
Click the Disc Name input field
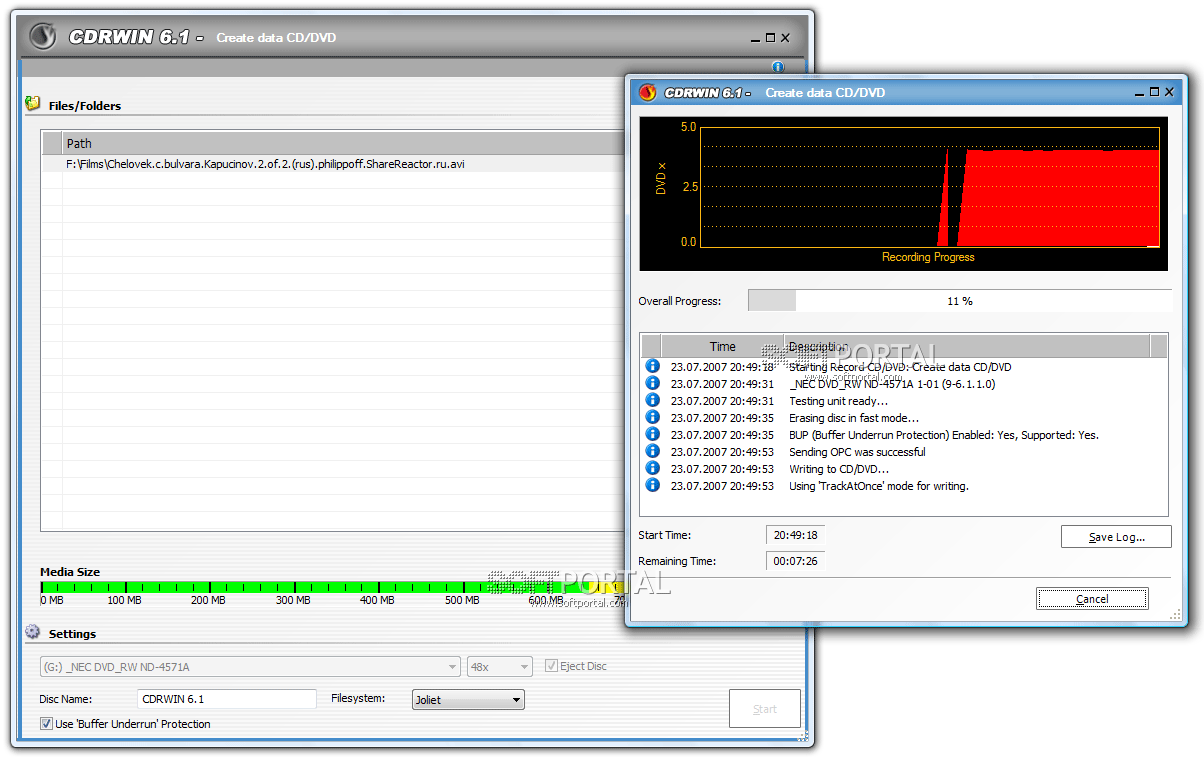tap(227, 699)
